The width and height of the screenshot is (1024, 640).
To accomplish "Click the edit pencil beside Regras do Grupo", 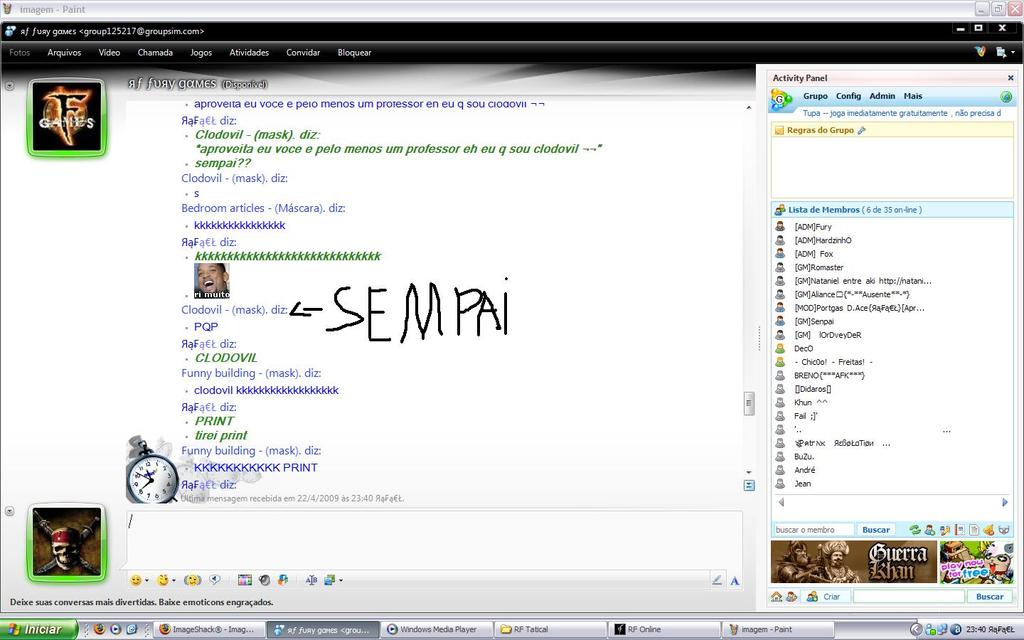I will point(862,131).
